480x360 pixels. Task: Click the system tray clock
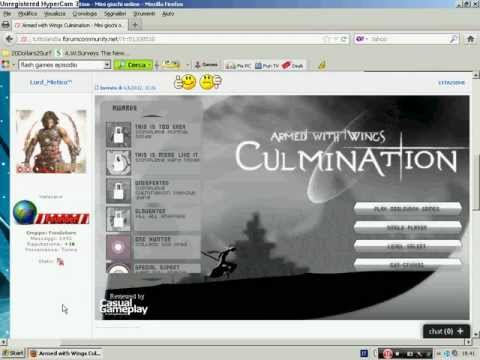click(x=468, y=353)
